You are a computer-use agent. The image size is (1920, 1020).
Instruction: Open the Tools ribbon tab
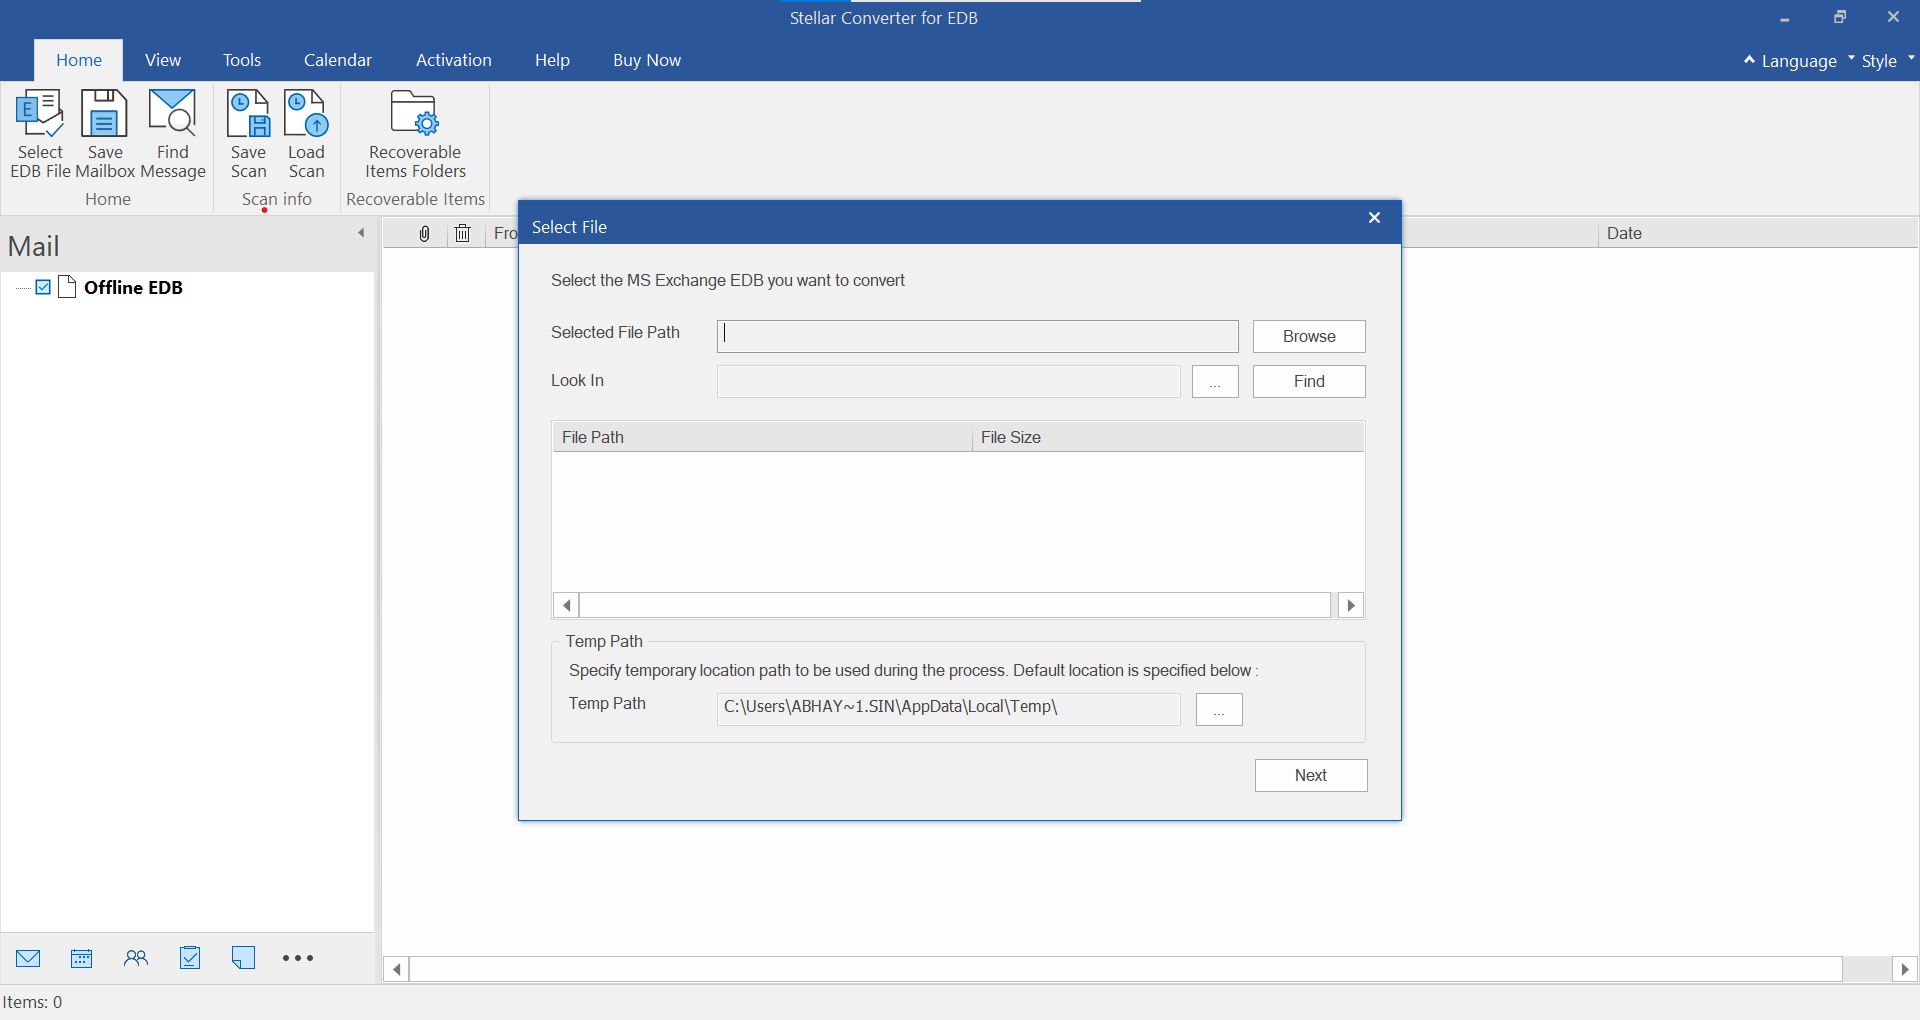[x=242, y=60]
